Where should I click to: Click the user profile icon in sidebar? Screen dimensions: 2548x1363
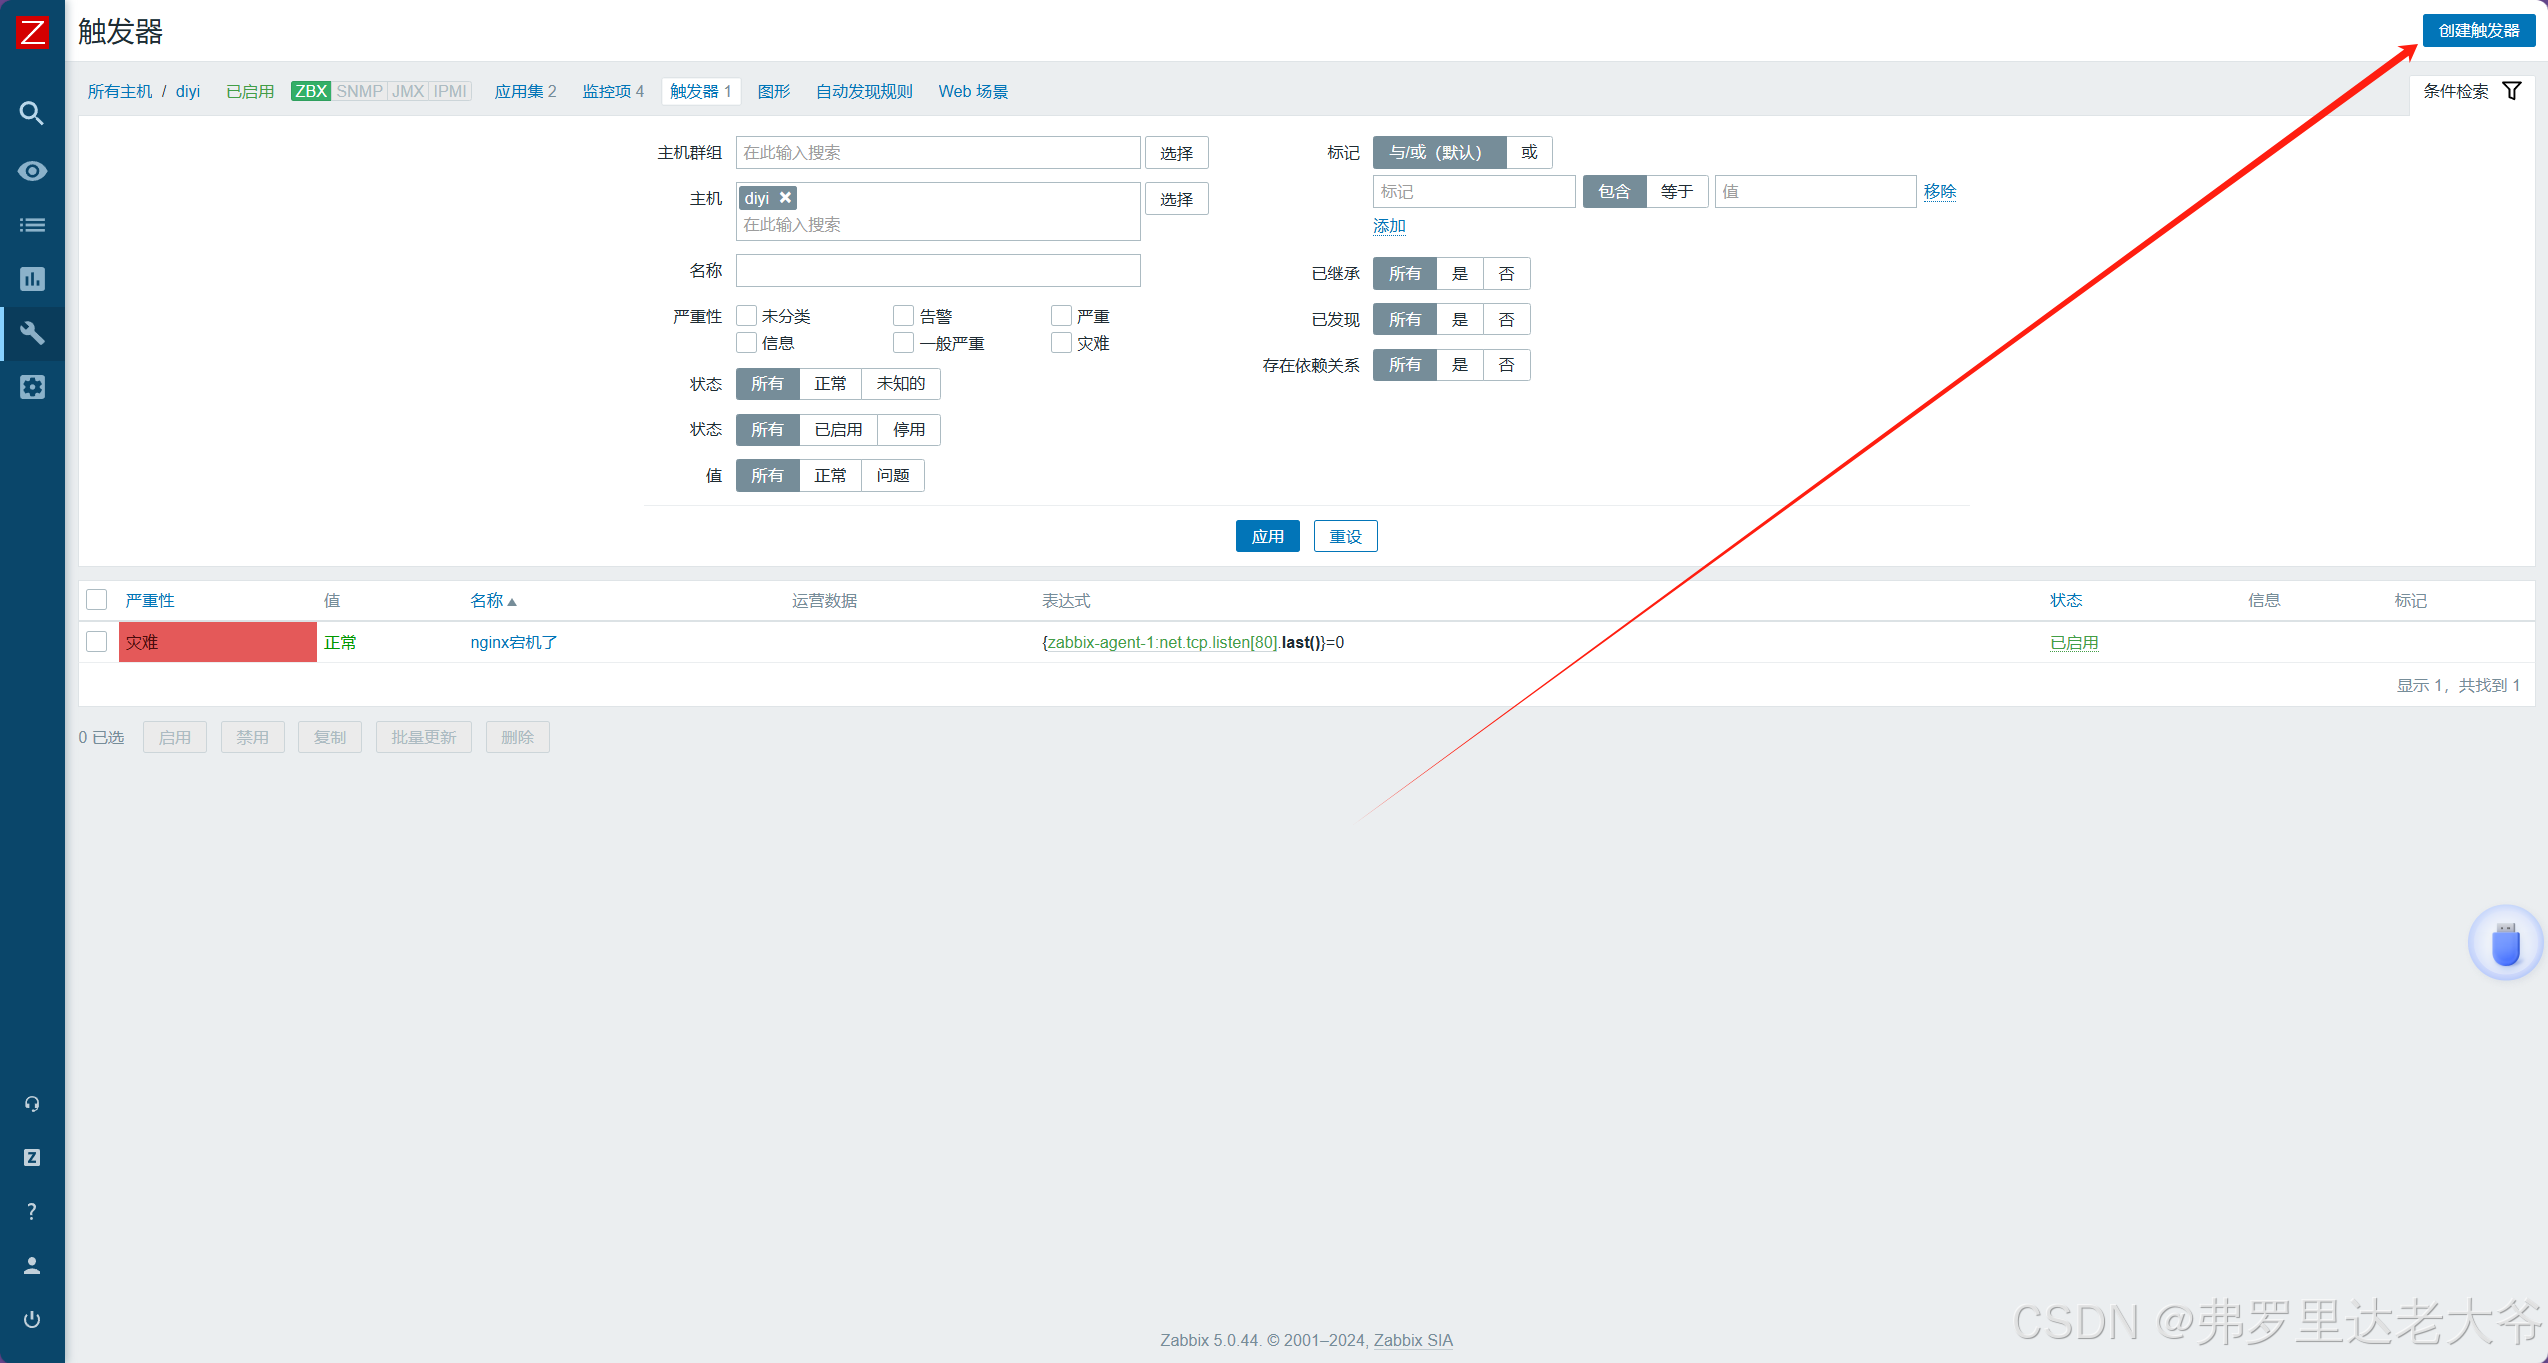point(32,1265)
